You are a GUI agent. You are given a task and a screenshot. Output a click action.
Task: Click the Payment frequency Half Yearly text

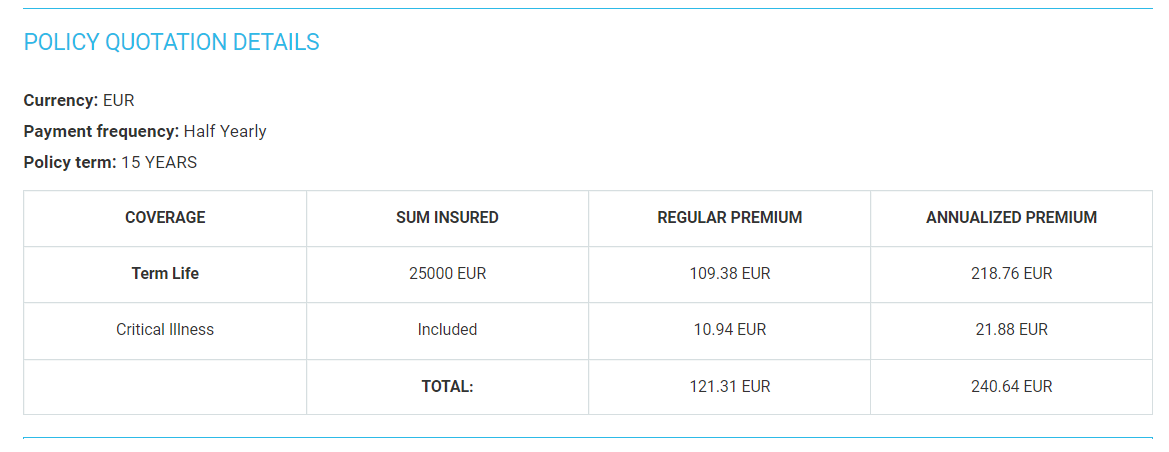145,131
